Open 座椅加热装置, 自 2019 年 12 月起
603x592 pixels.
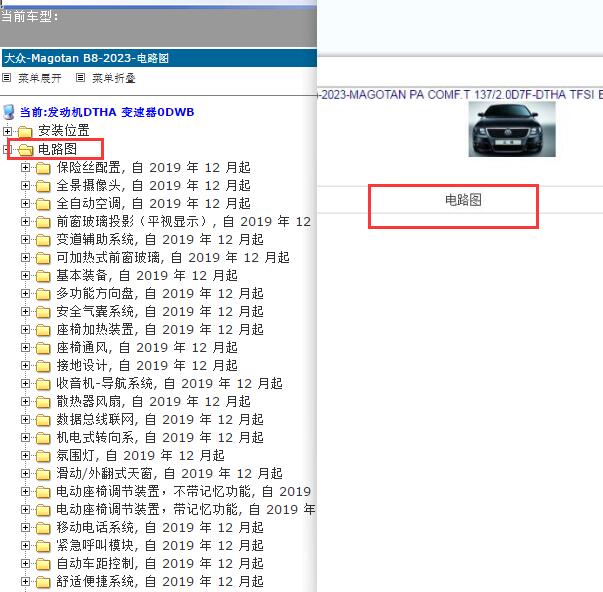pos(160,329)
